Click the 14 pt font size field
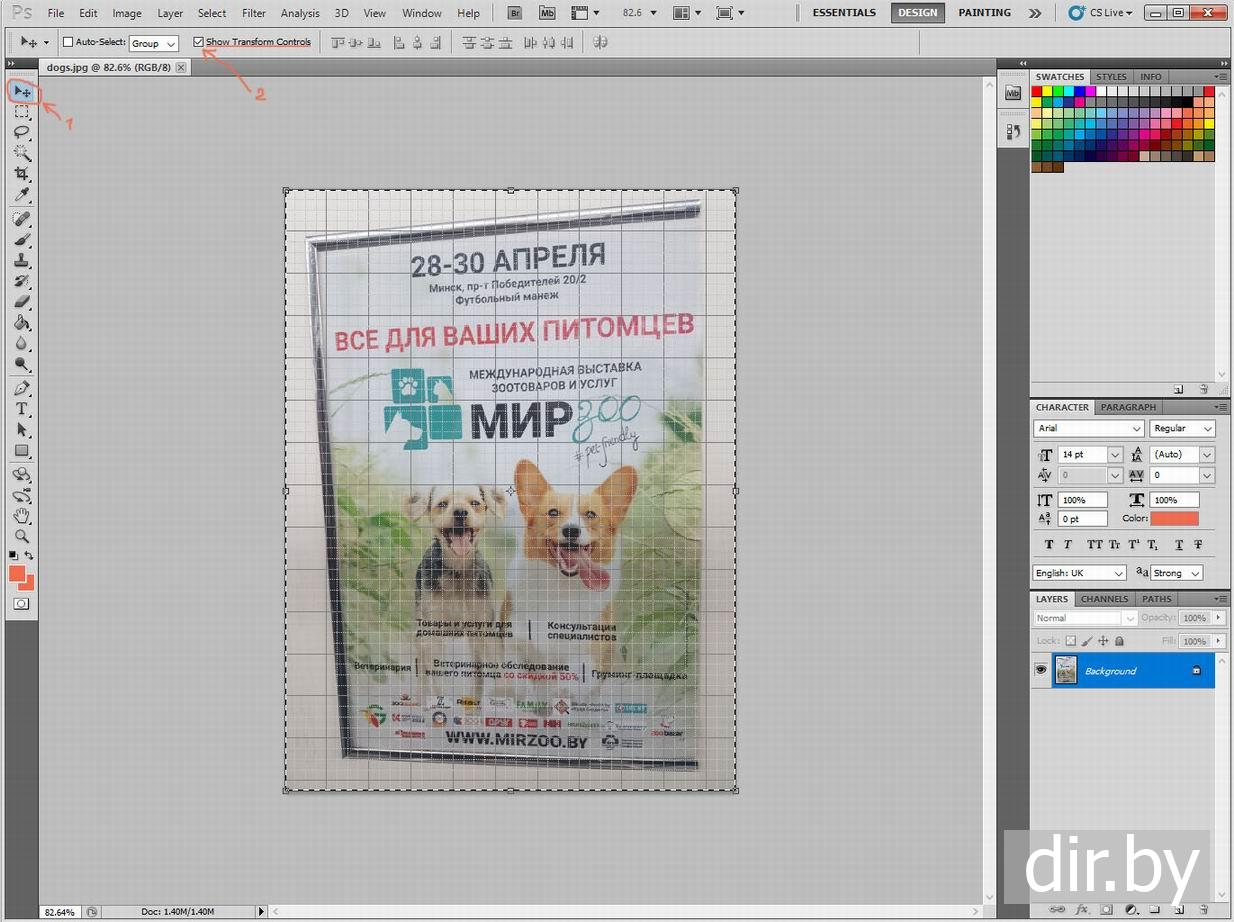1234x922 pixels. [x=1081, y=455]
